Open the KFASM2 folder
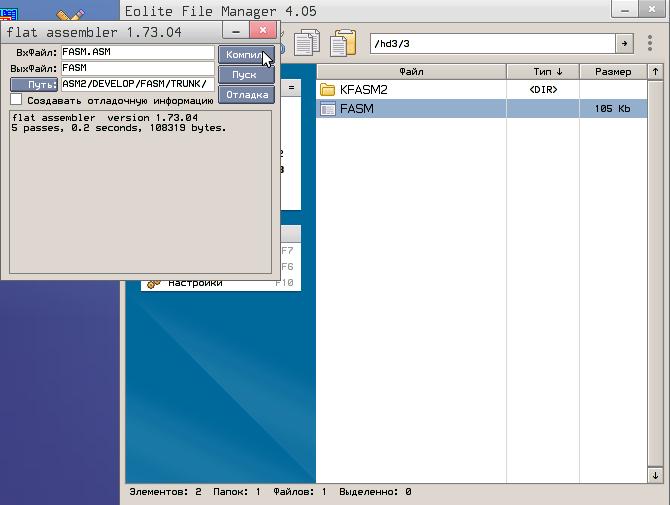Screen dimensions: 670x505 click(363, 90)
